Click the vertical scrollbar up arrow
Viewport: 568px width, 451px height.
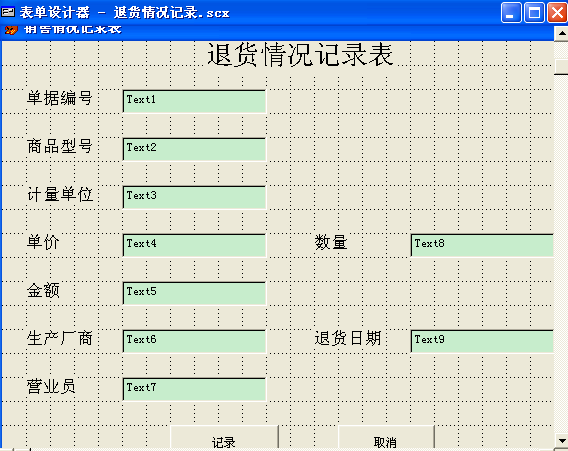click(561, 33)
